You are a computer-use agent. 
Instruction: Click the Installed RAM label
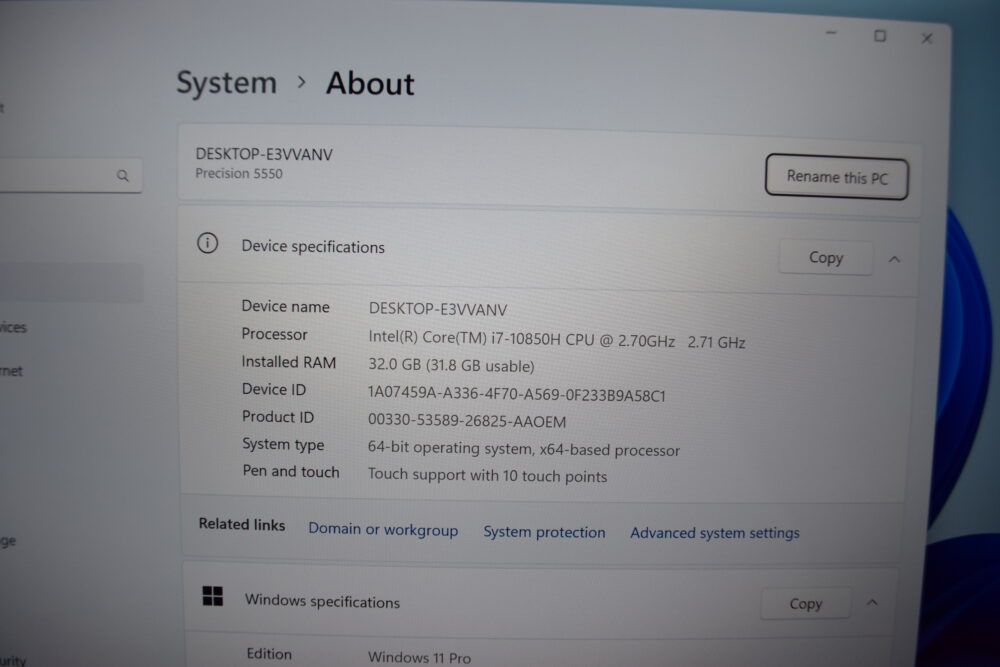coord(288,362)
